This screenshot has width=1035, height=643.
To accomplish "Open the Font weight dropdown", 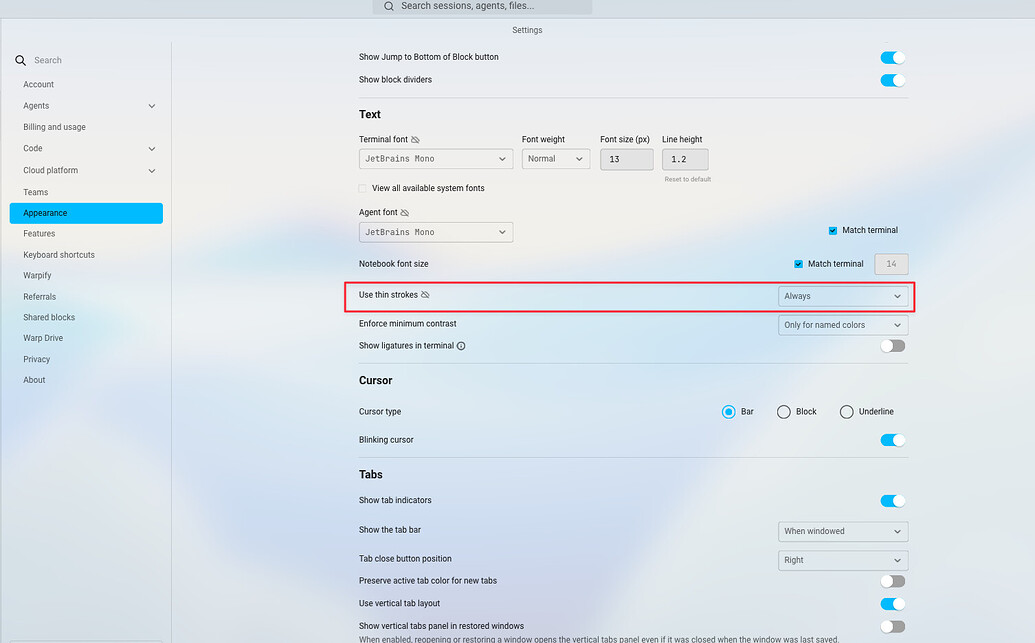I will tap(556, 159).
